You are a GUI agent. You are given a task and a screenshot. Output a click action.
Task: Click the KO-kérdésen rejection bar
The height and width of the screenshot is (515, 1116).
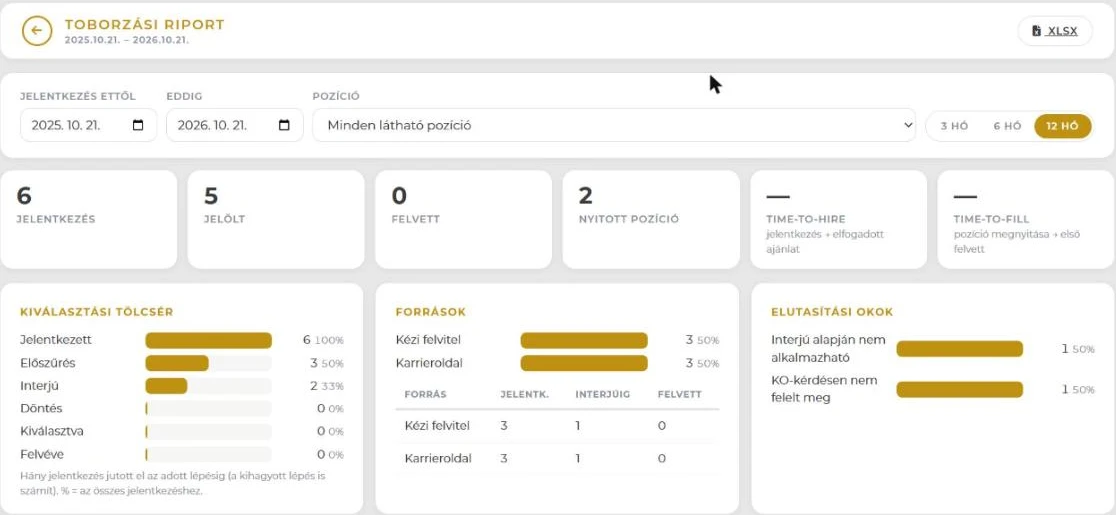click(959, 389)
